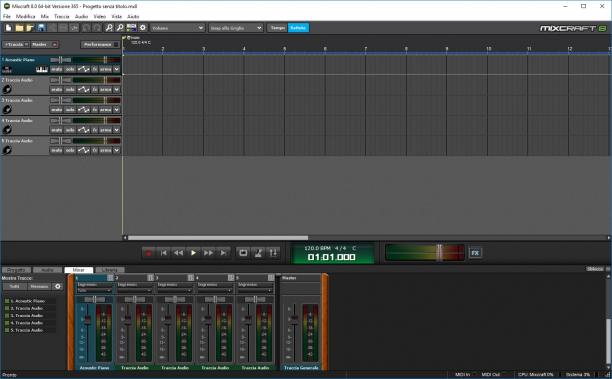Open the Volume automation dropdown
Viewport: 612px width, 379px height.
178,28
